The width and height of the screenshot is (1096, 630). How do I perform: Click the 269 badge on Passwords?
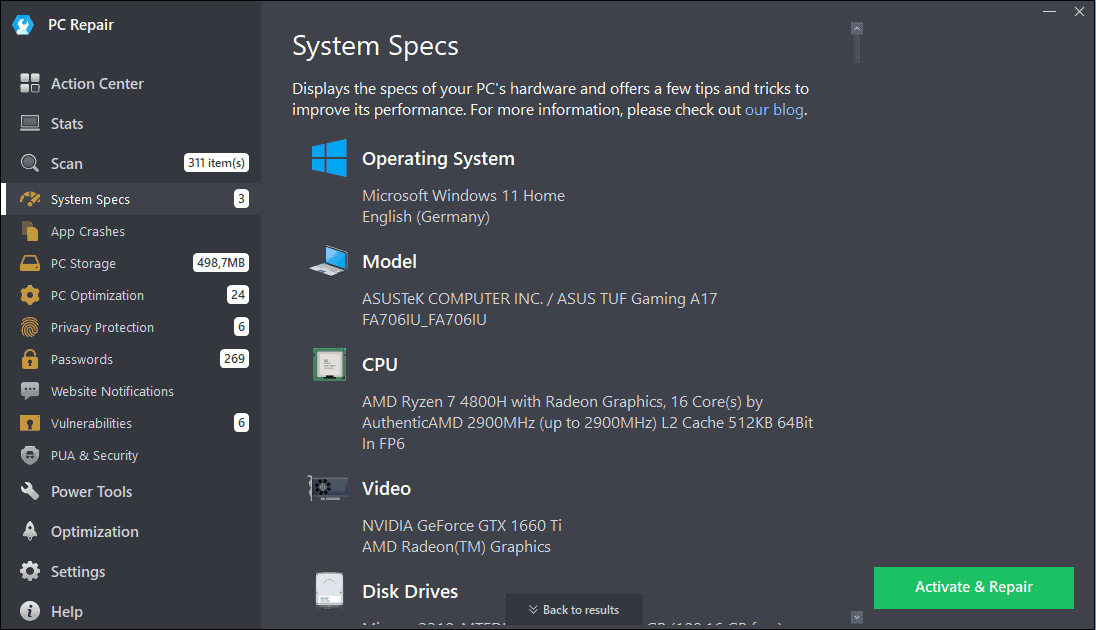pyautogui.click(x=235, y=359)
